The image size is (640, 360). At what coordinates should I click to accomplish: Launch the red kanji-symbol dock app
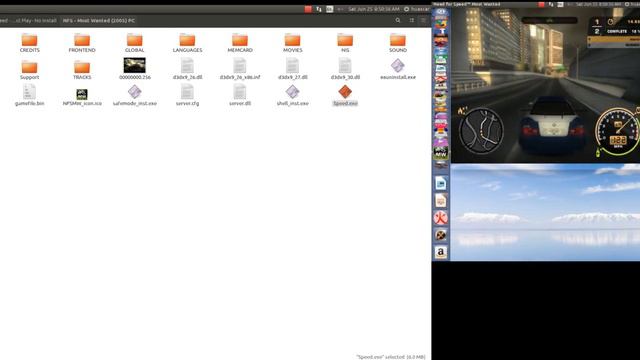click(x=440, y=218)
